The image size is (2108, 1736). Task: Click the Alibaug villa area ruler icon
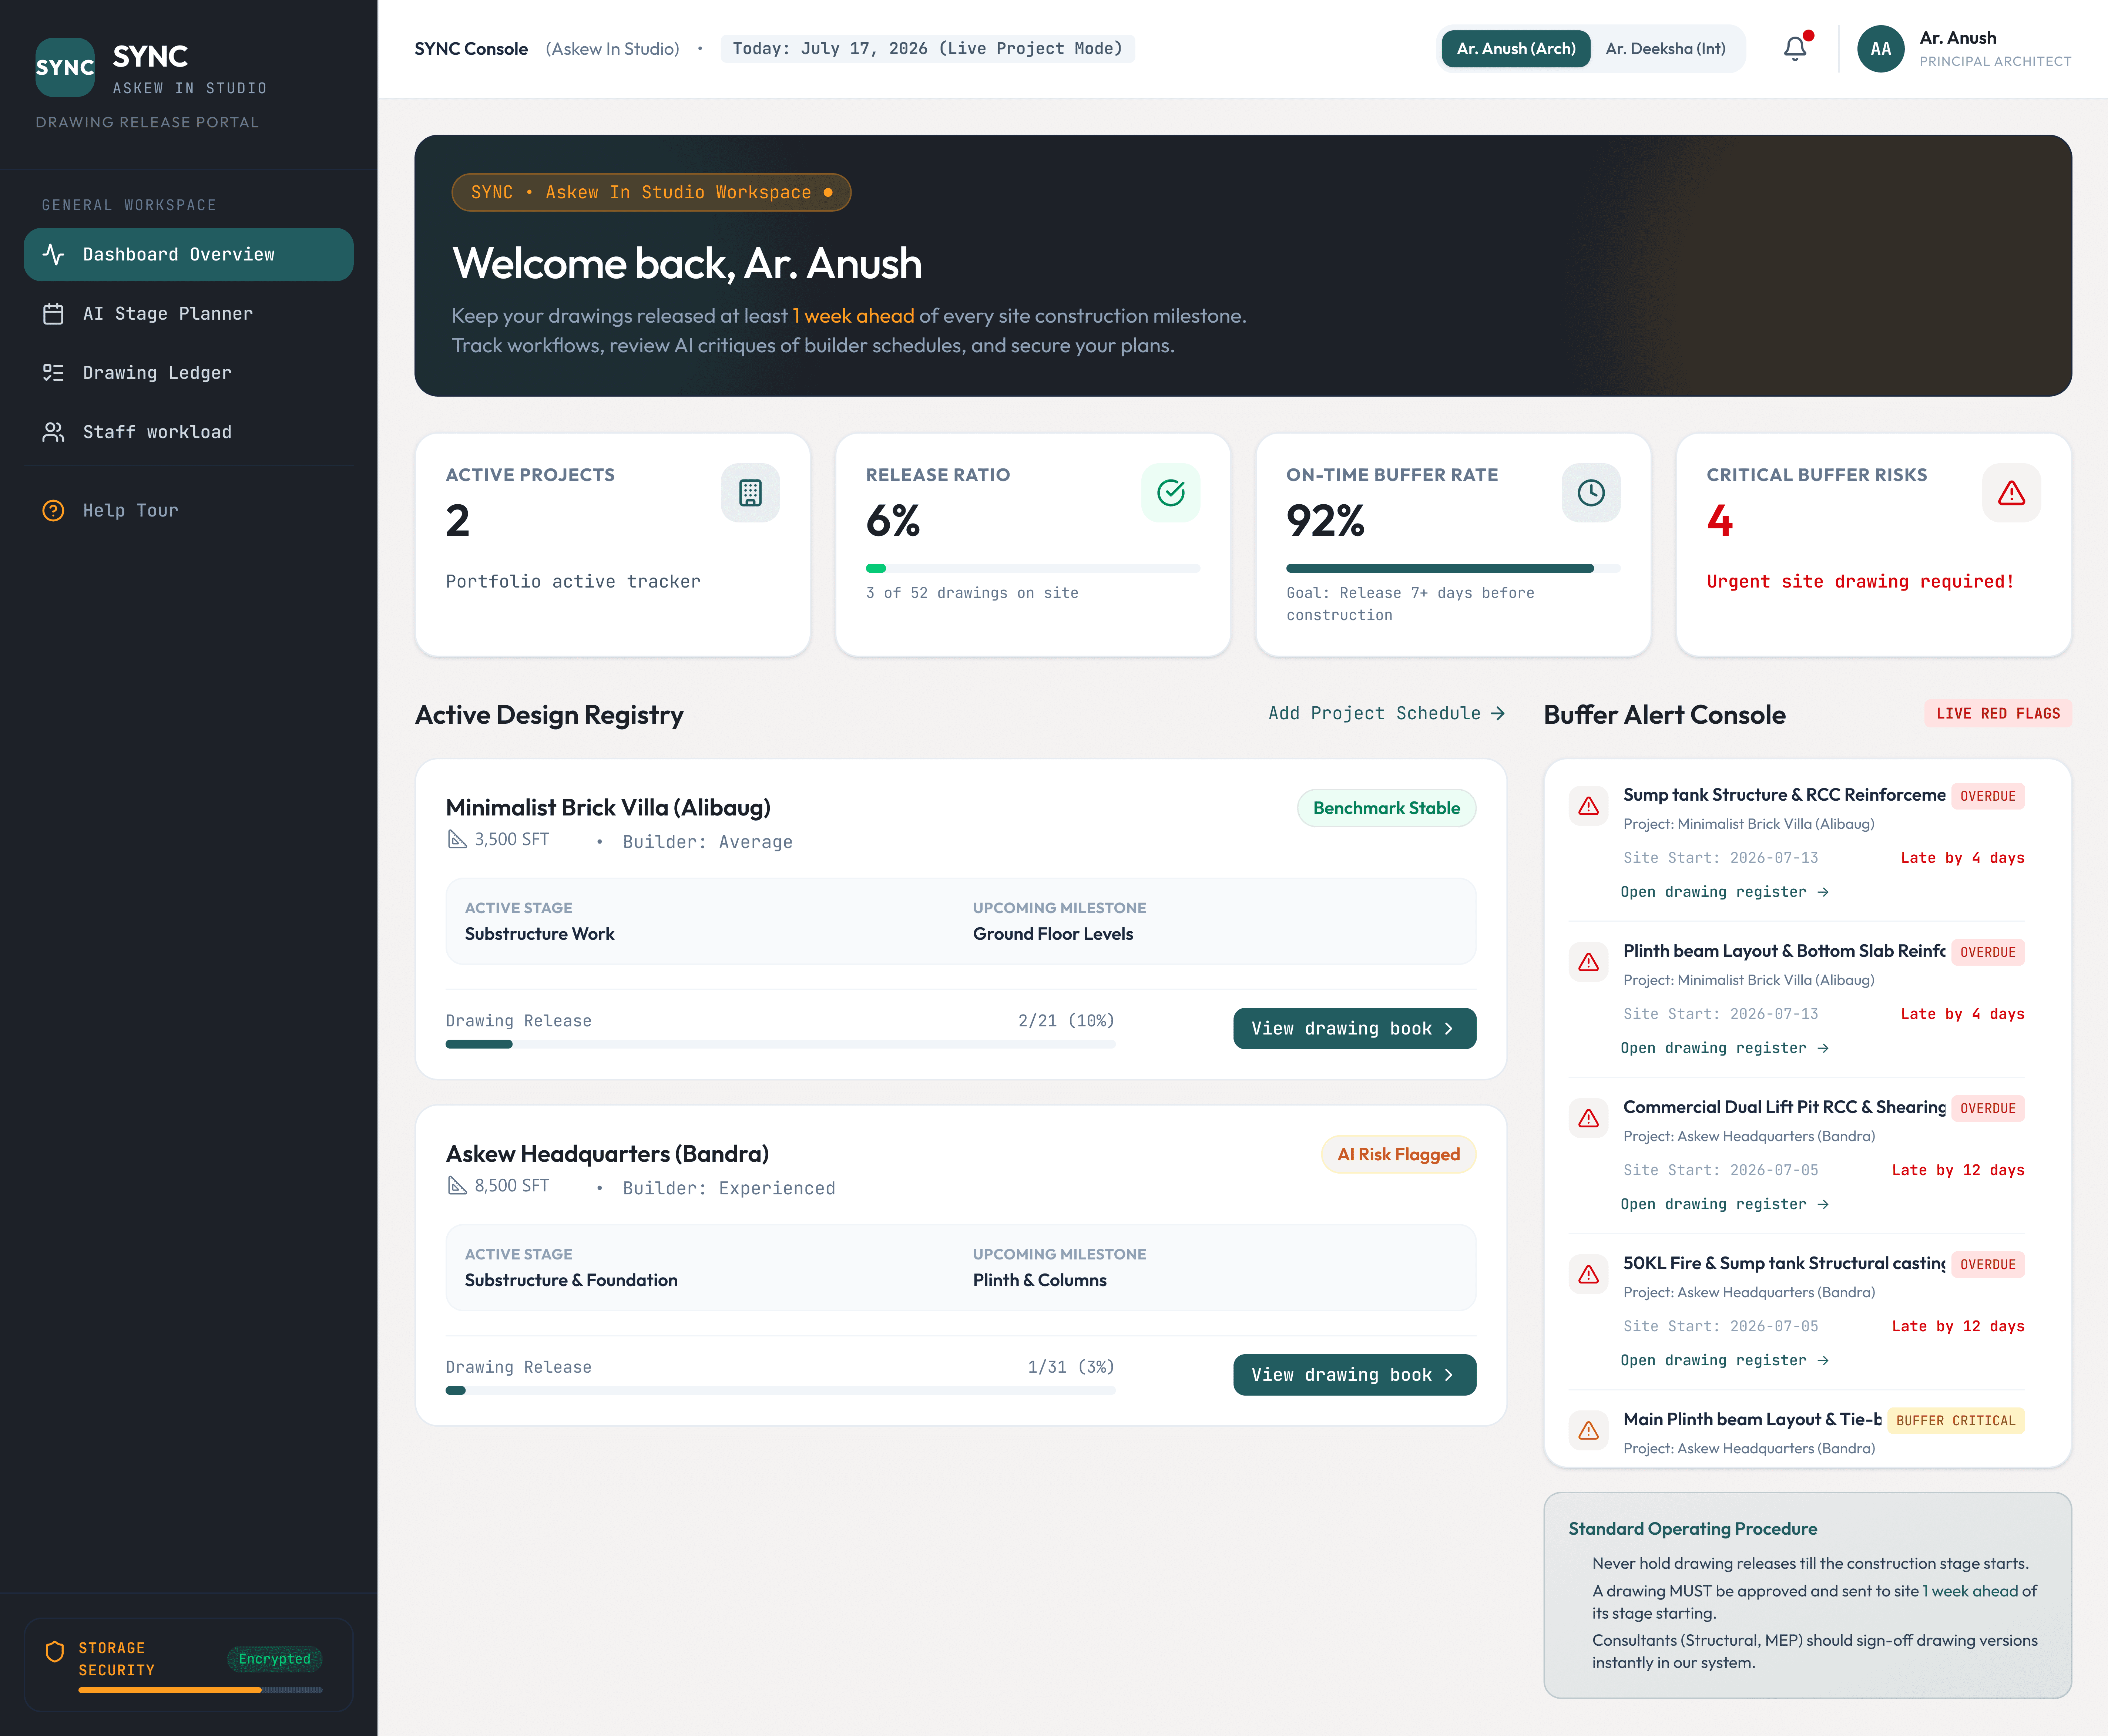coord(457,840)
